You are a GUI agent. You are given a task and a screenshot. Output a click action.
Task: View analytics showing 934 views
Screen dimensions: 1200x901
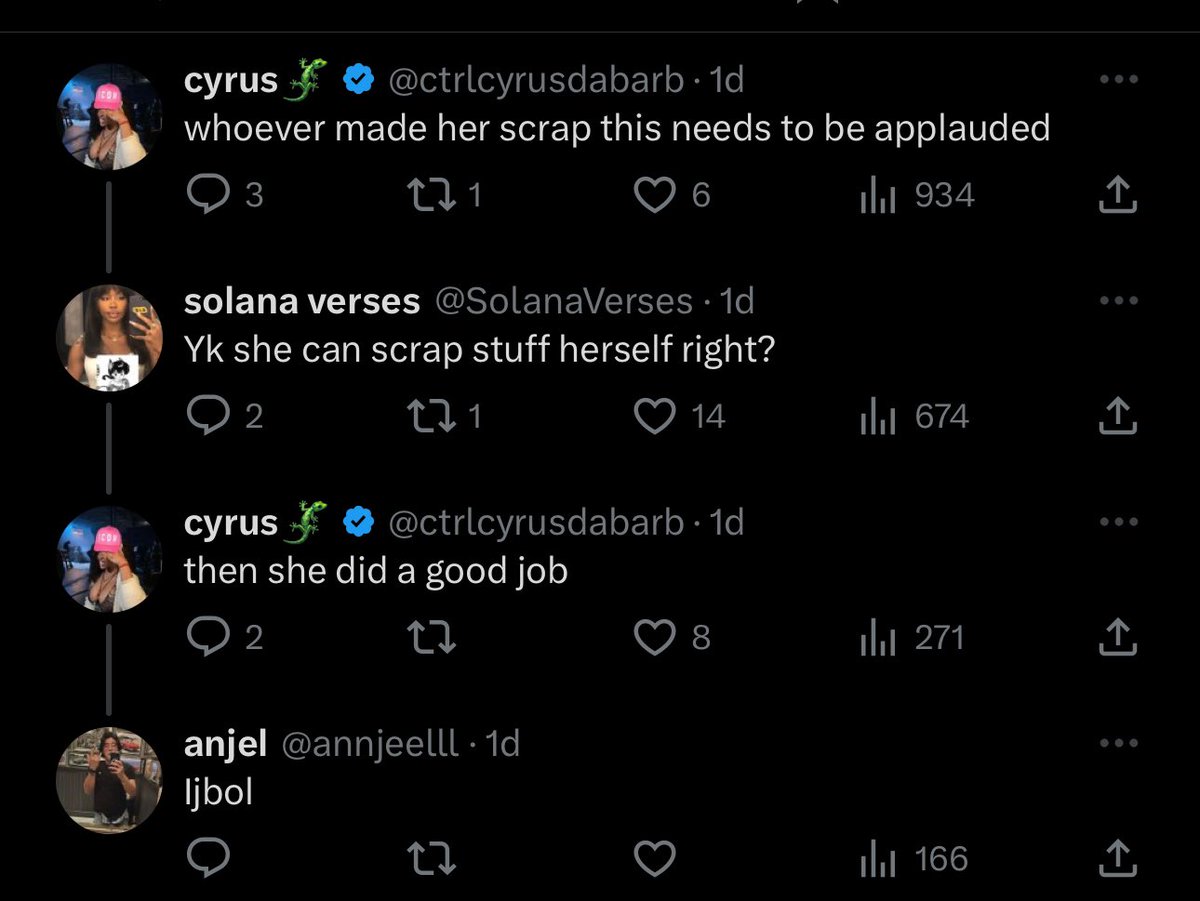(x=916, y=195)
